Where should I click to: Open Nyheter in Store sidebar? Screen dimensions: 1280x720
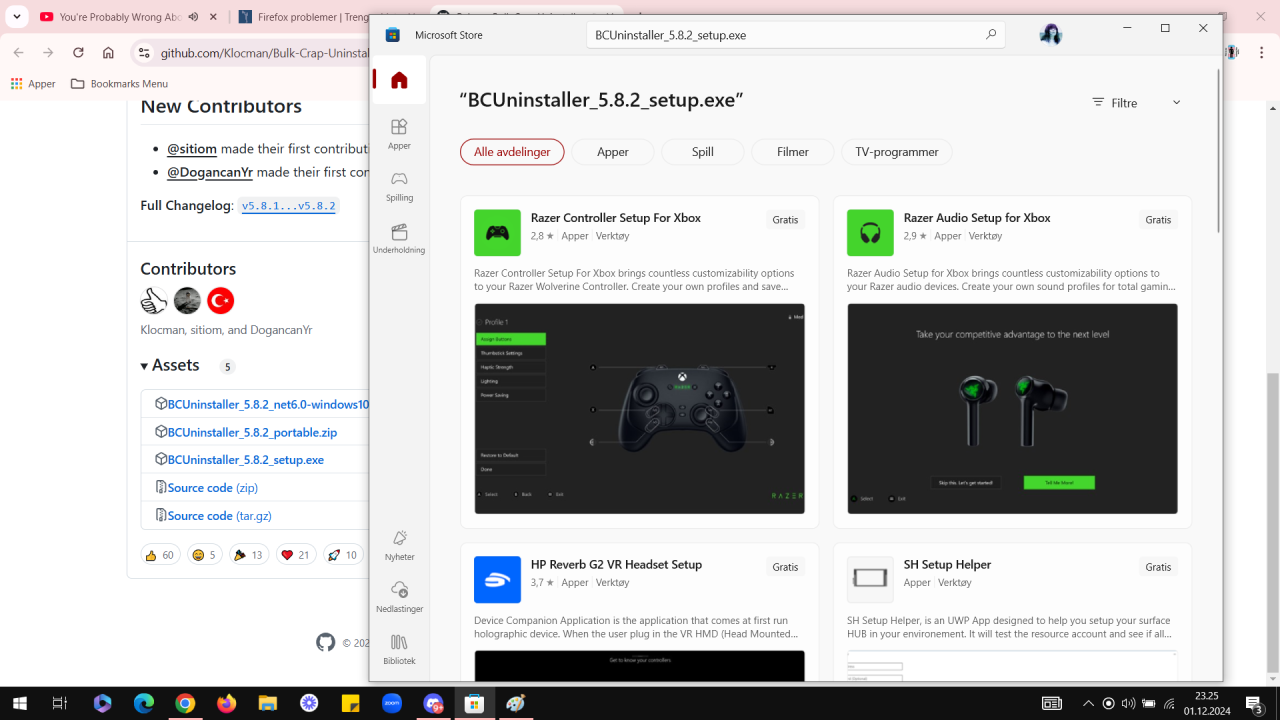coord(399,544)
